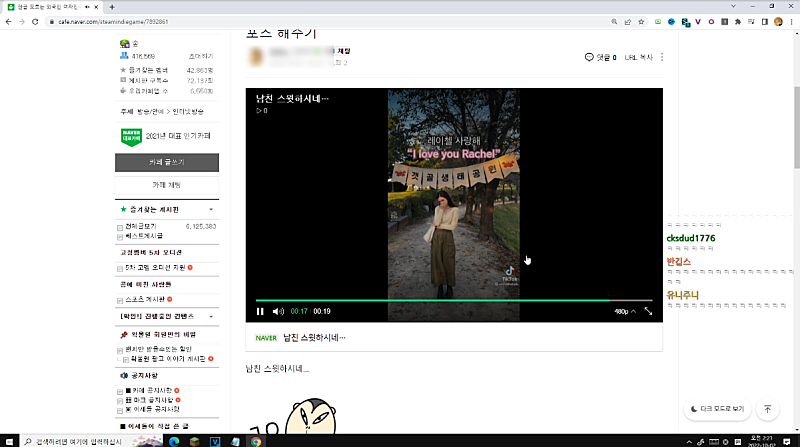800x447 pixels.
Task: Click Windows Start button
Action: 9,441
